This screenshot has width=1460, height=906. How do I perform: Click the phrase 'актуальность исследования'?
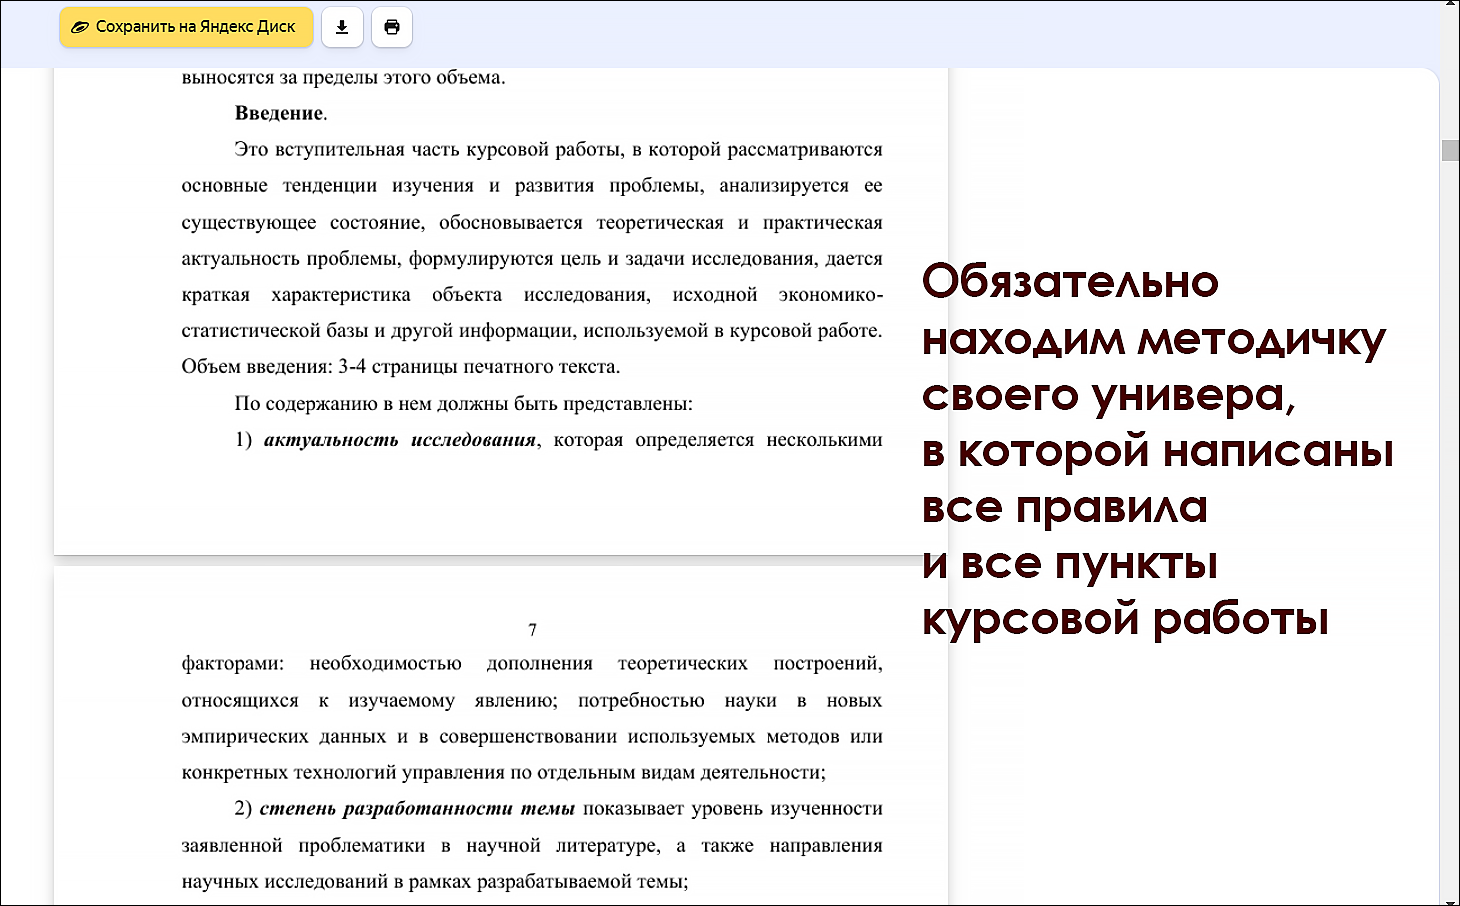[x=400, y=440]
